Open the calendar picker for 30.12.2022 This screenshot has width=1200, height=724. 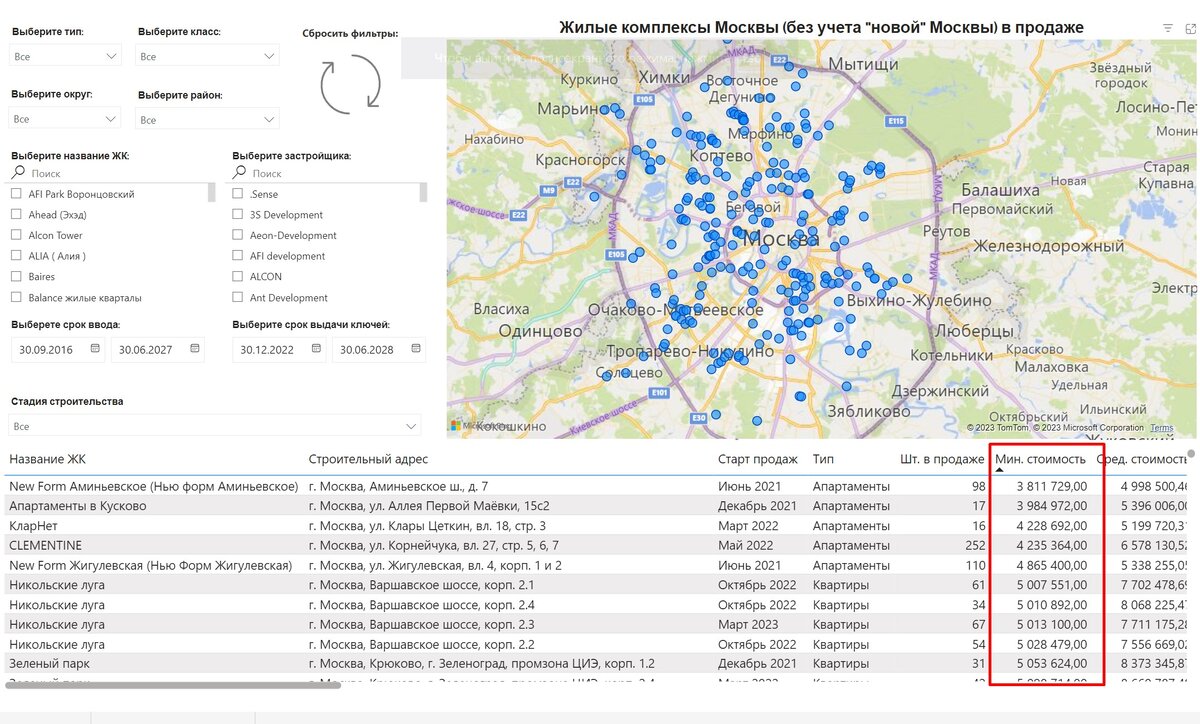coord(317,349)
